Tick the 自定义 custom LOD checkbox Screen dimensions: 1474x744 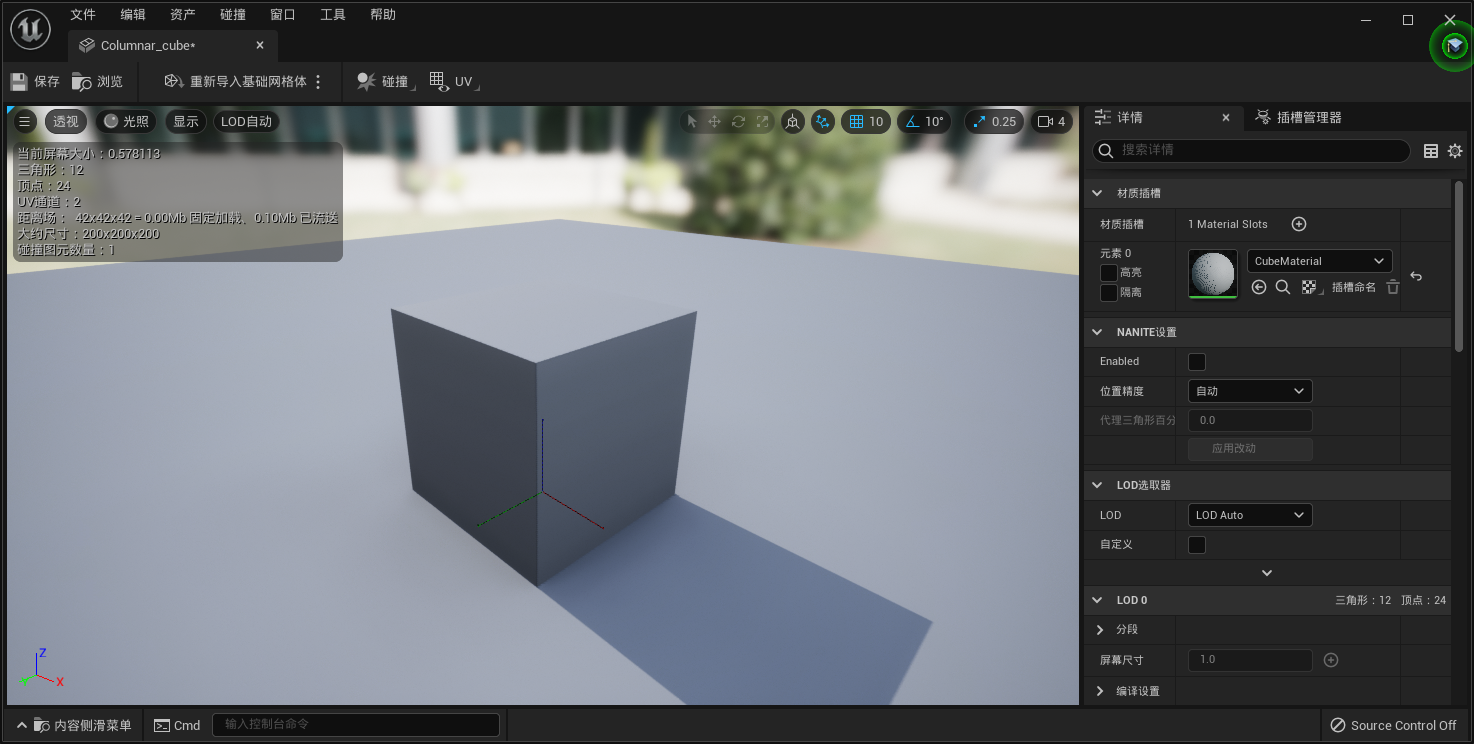pos(1197,545)
